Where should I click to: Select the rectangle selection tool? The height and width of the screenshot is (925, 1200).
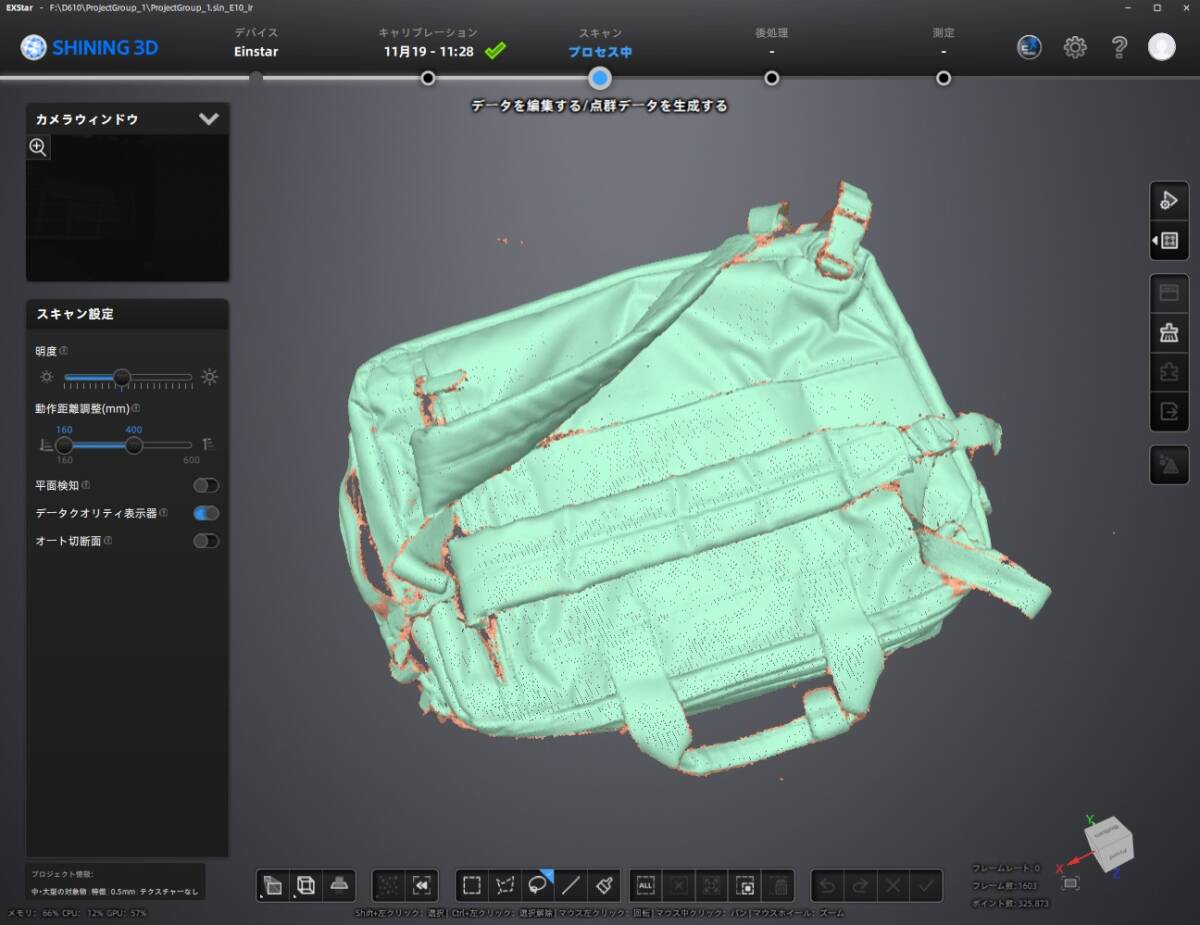pos(472,885)
